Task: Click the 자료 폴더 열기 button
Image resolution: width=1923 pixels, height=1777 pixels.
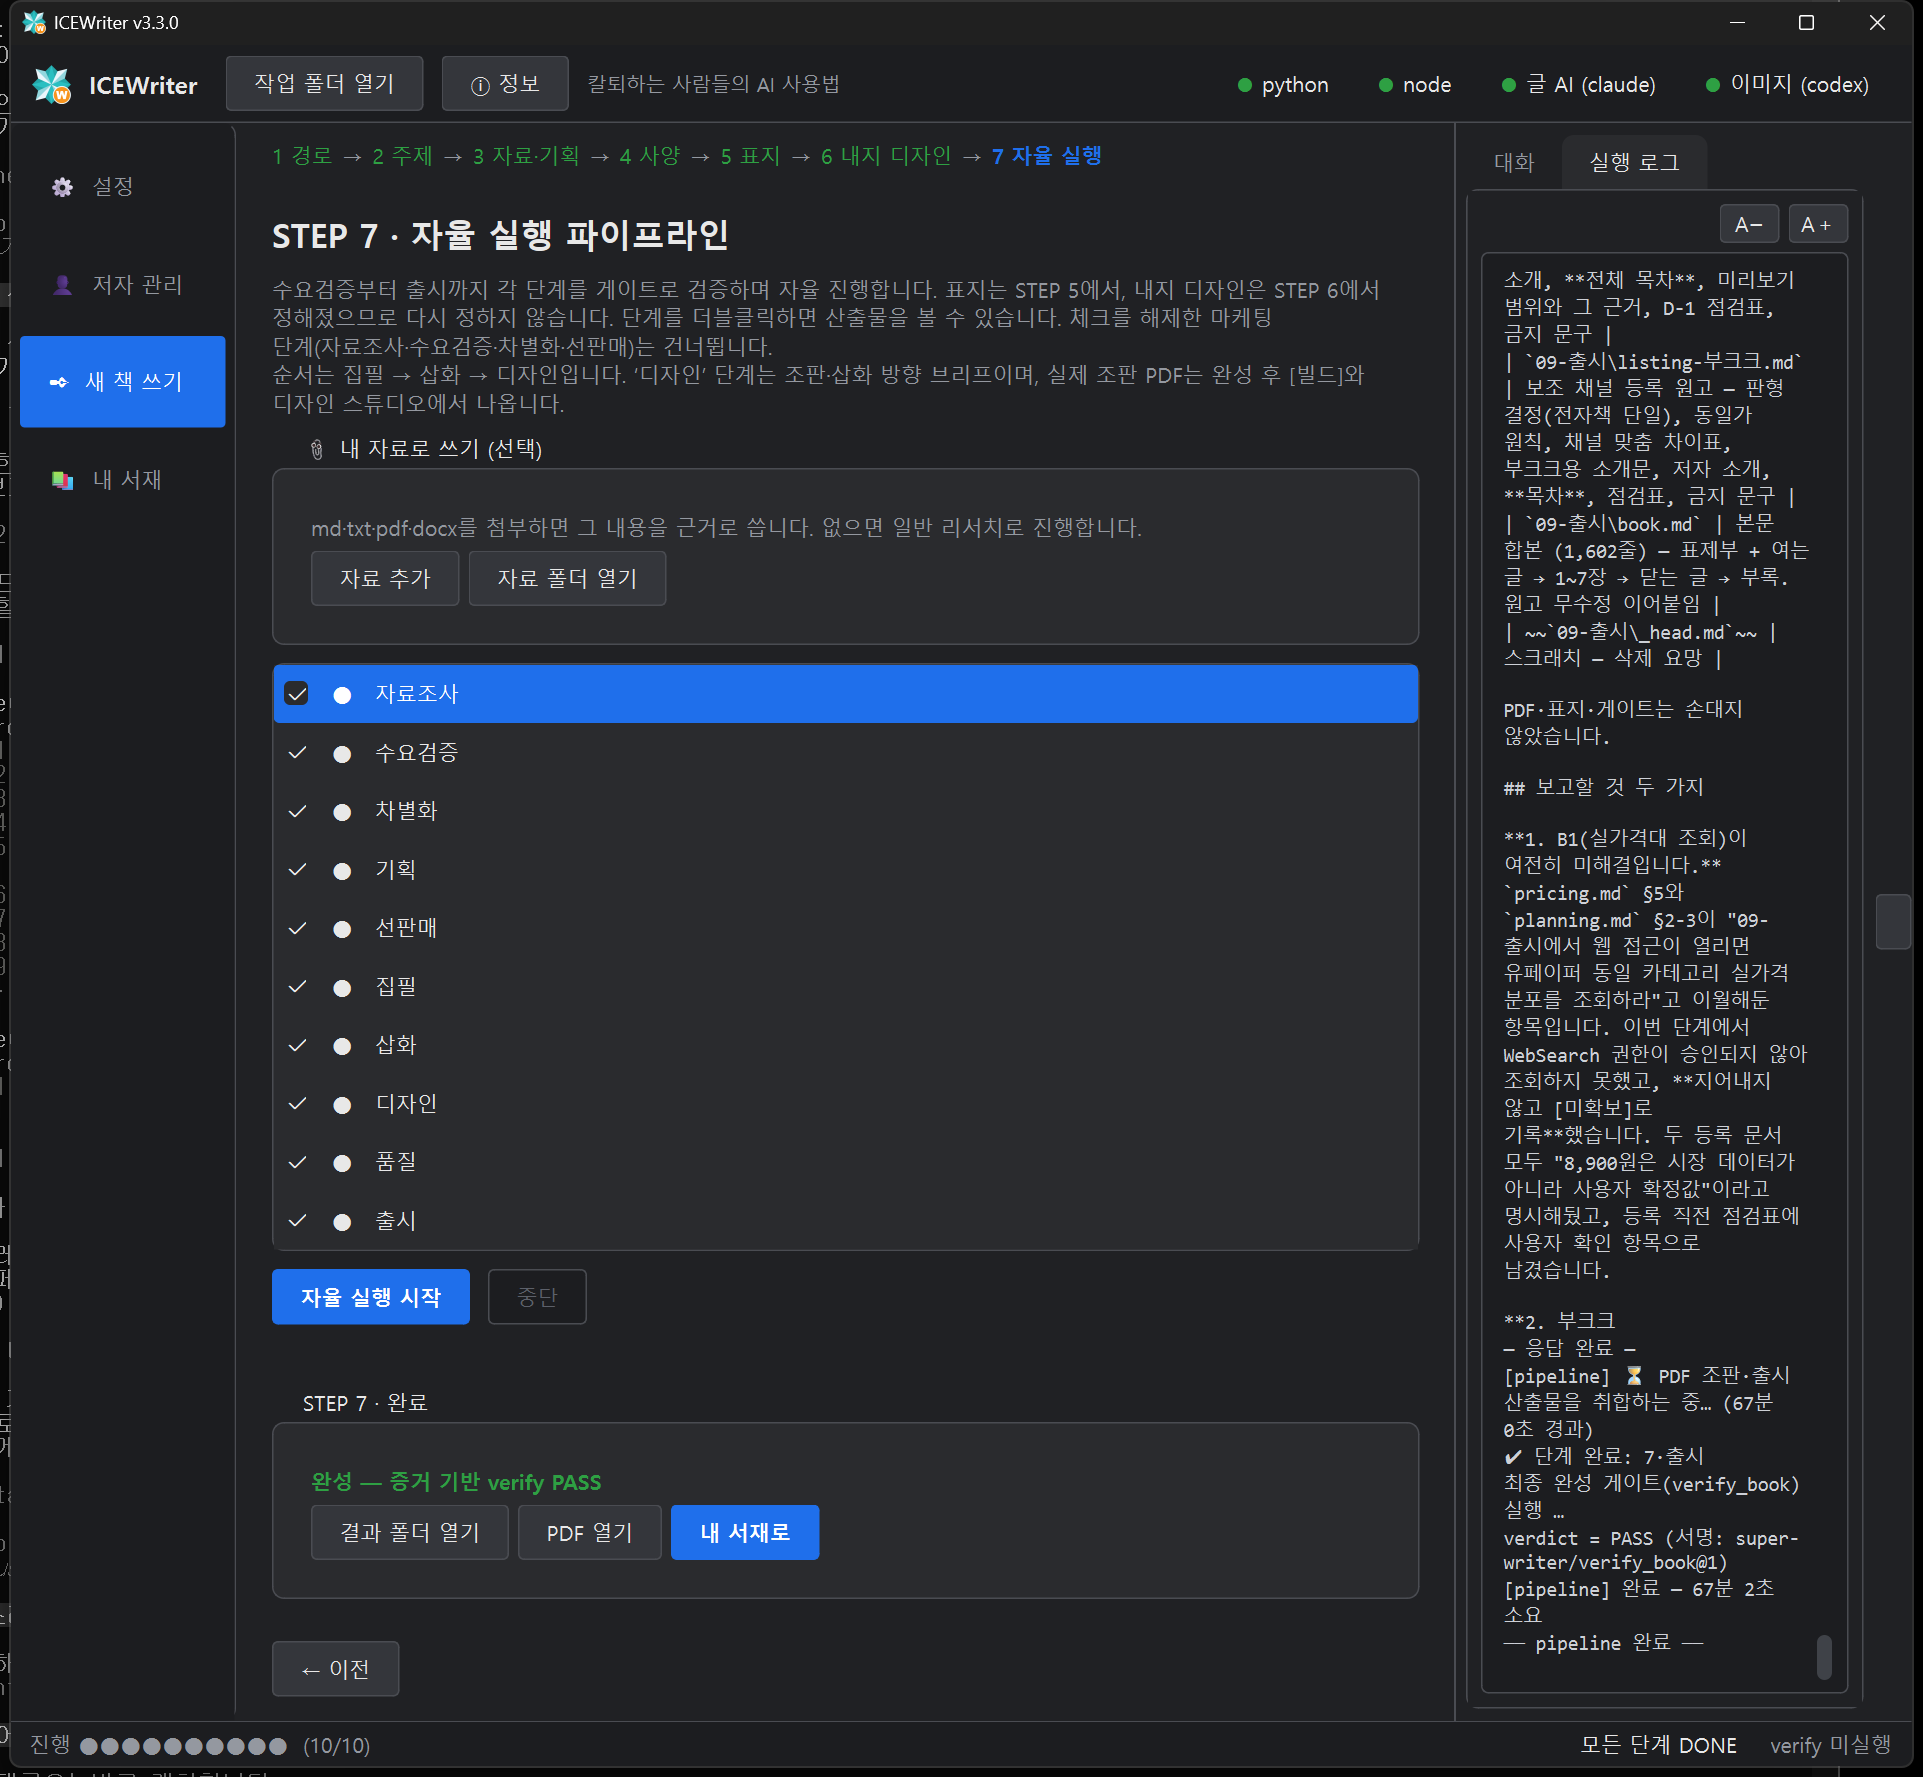Action: [x=567, y=579]
